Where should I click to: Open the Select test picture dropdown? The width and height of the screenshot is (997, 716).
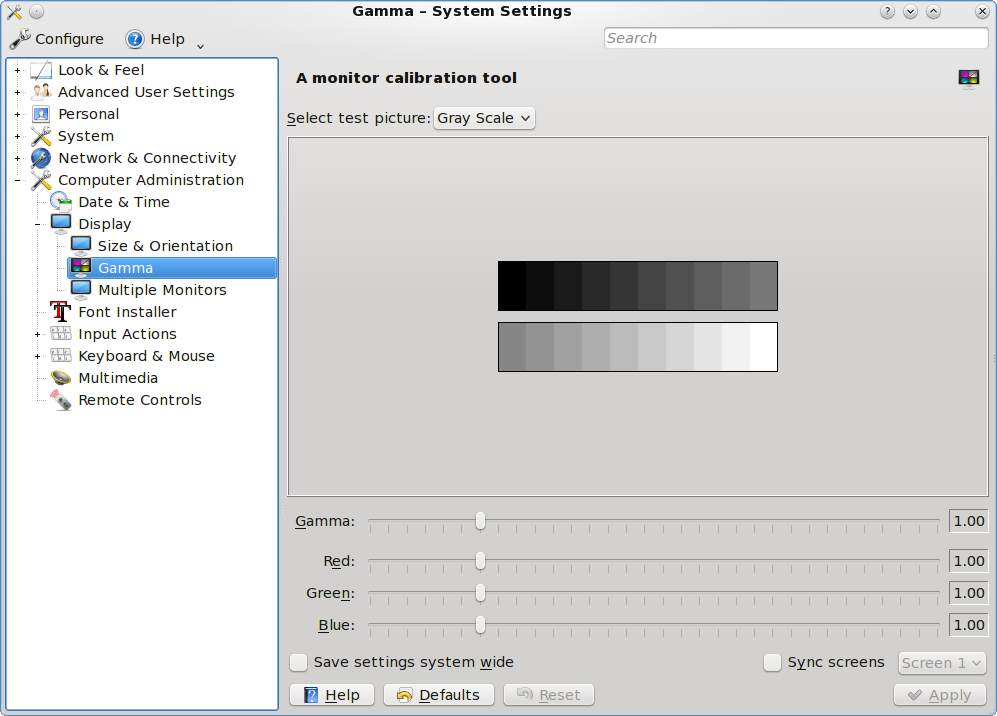pos(484,118)
